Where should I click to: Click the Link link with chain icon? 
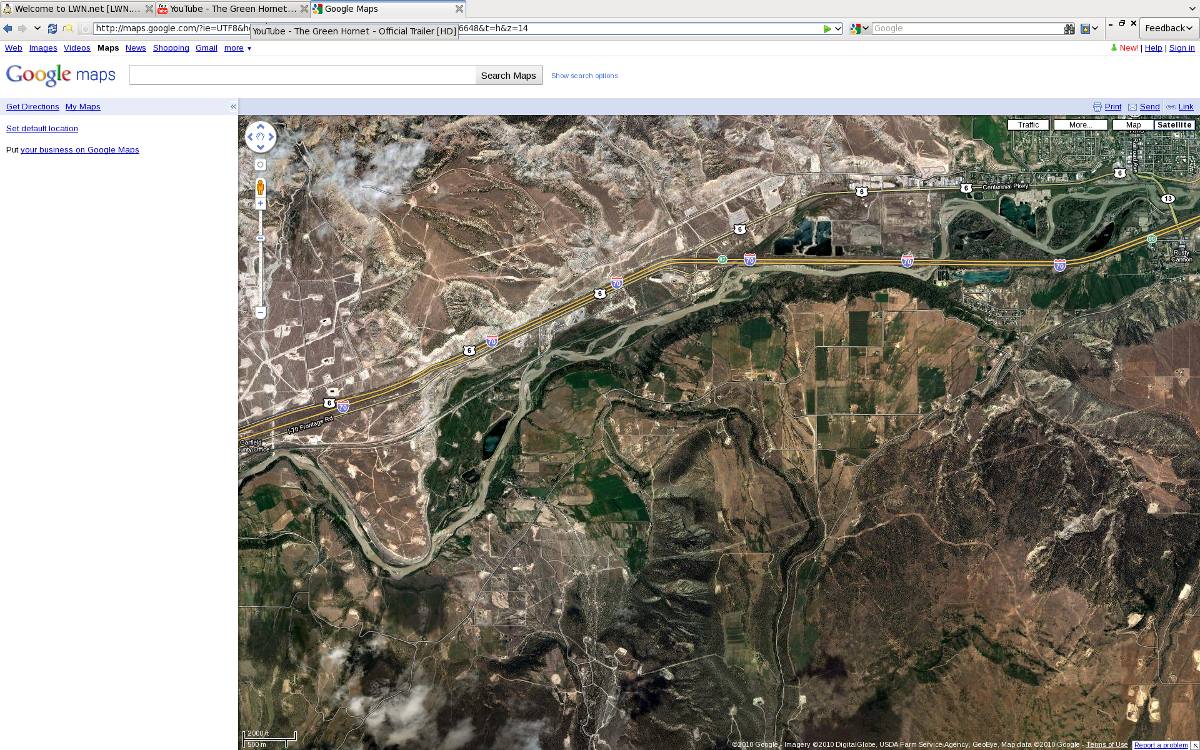pyautogui.click(x=1180, y=107)
